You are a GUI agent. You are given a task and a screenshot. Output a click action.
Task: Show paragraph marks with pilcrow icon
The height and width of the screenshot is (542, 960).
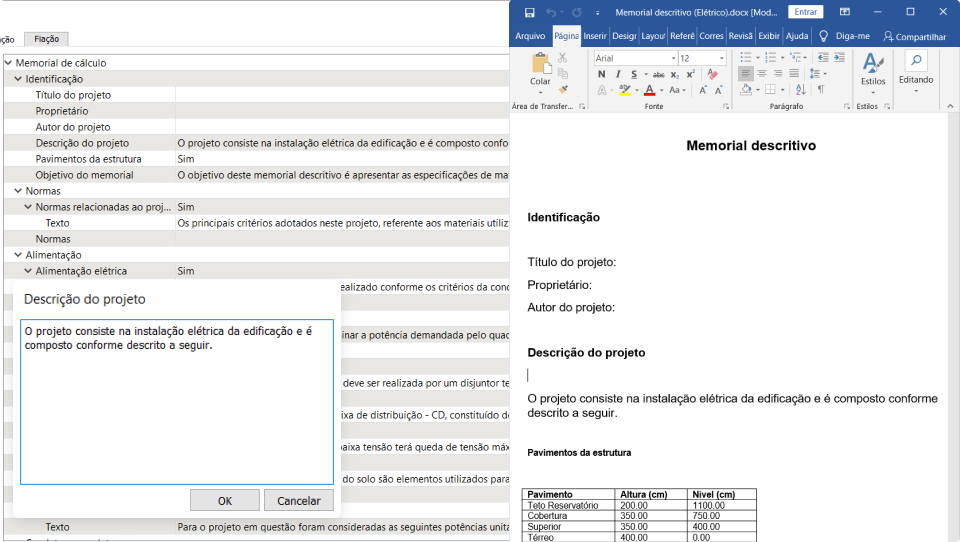pos(821,90)
